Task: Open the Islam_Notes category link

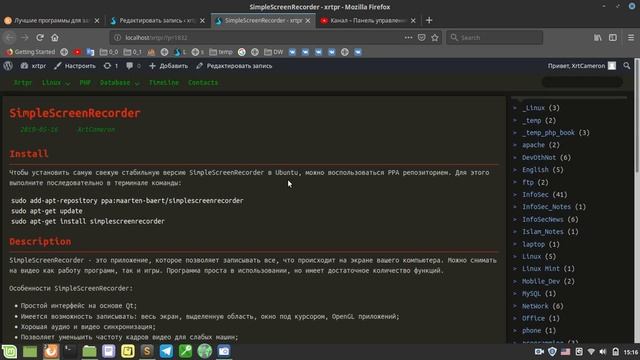Action: (542, 232)
